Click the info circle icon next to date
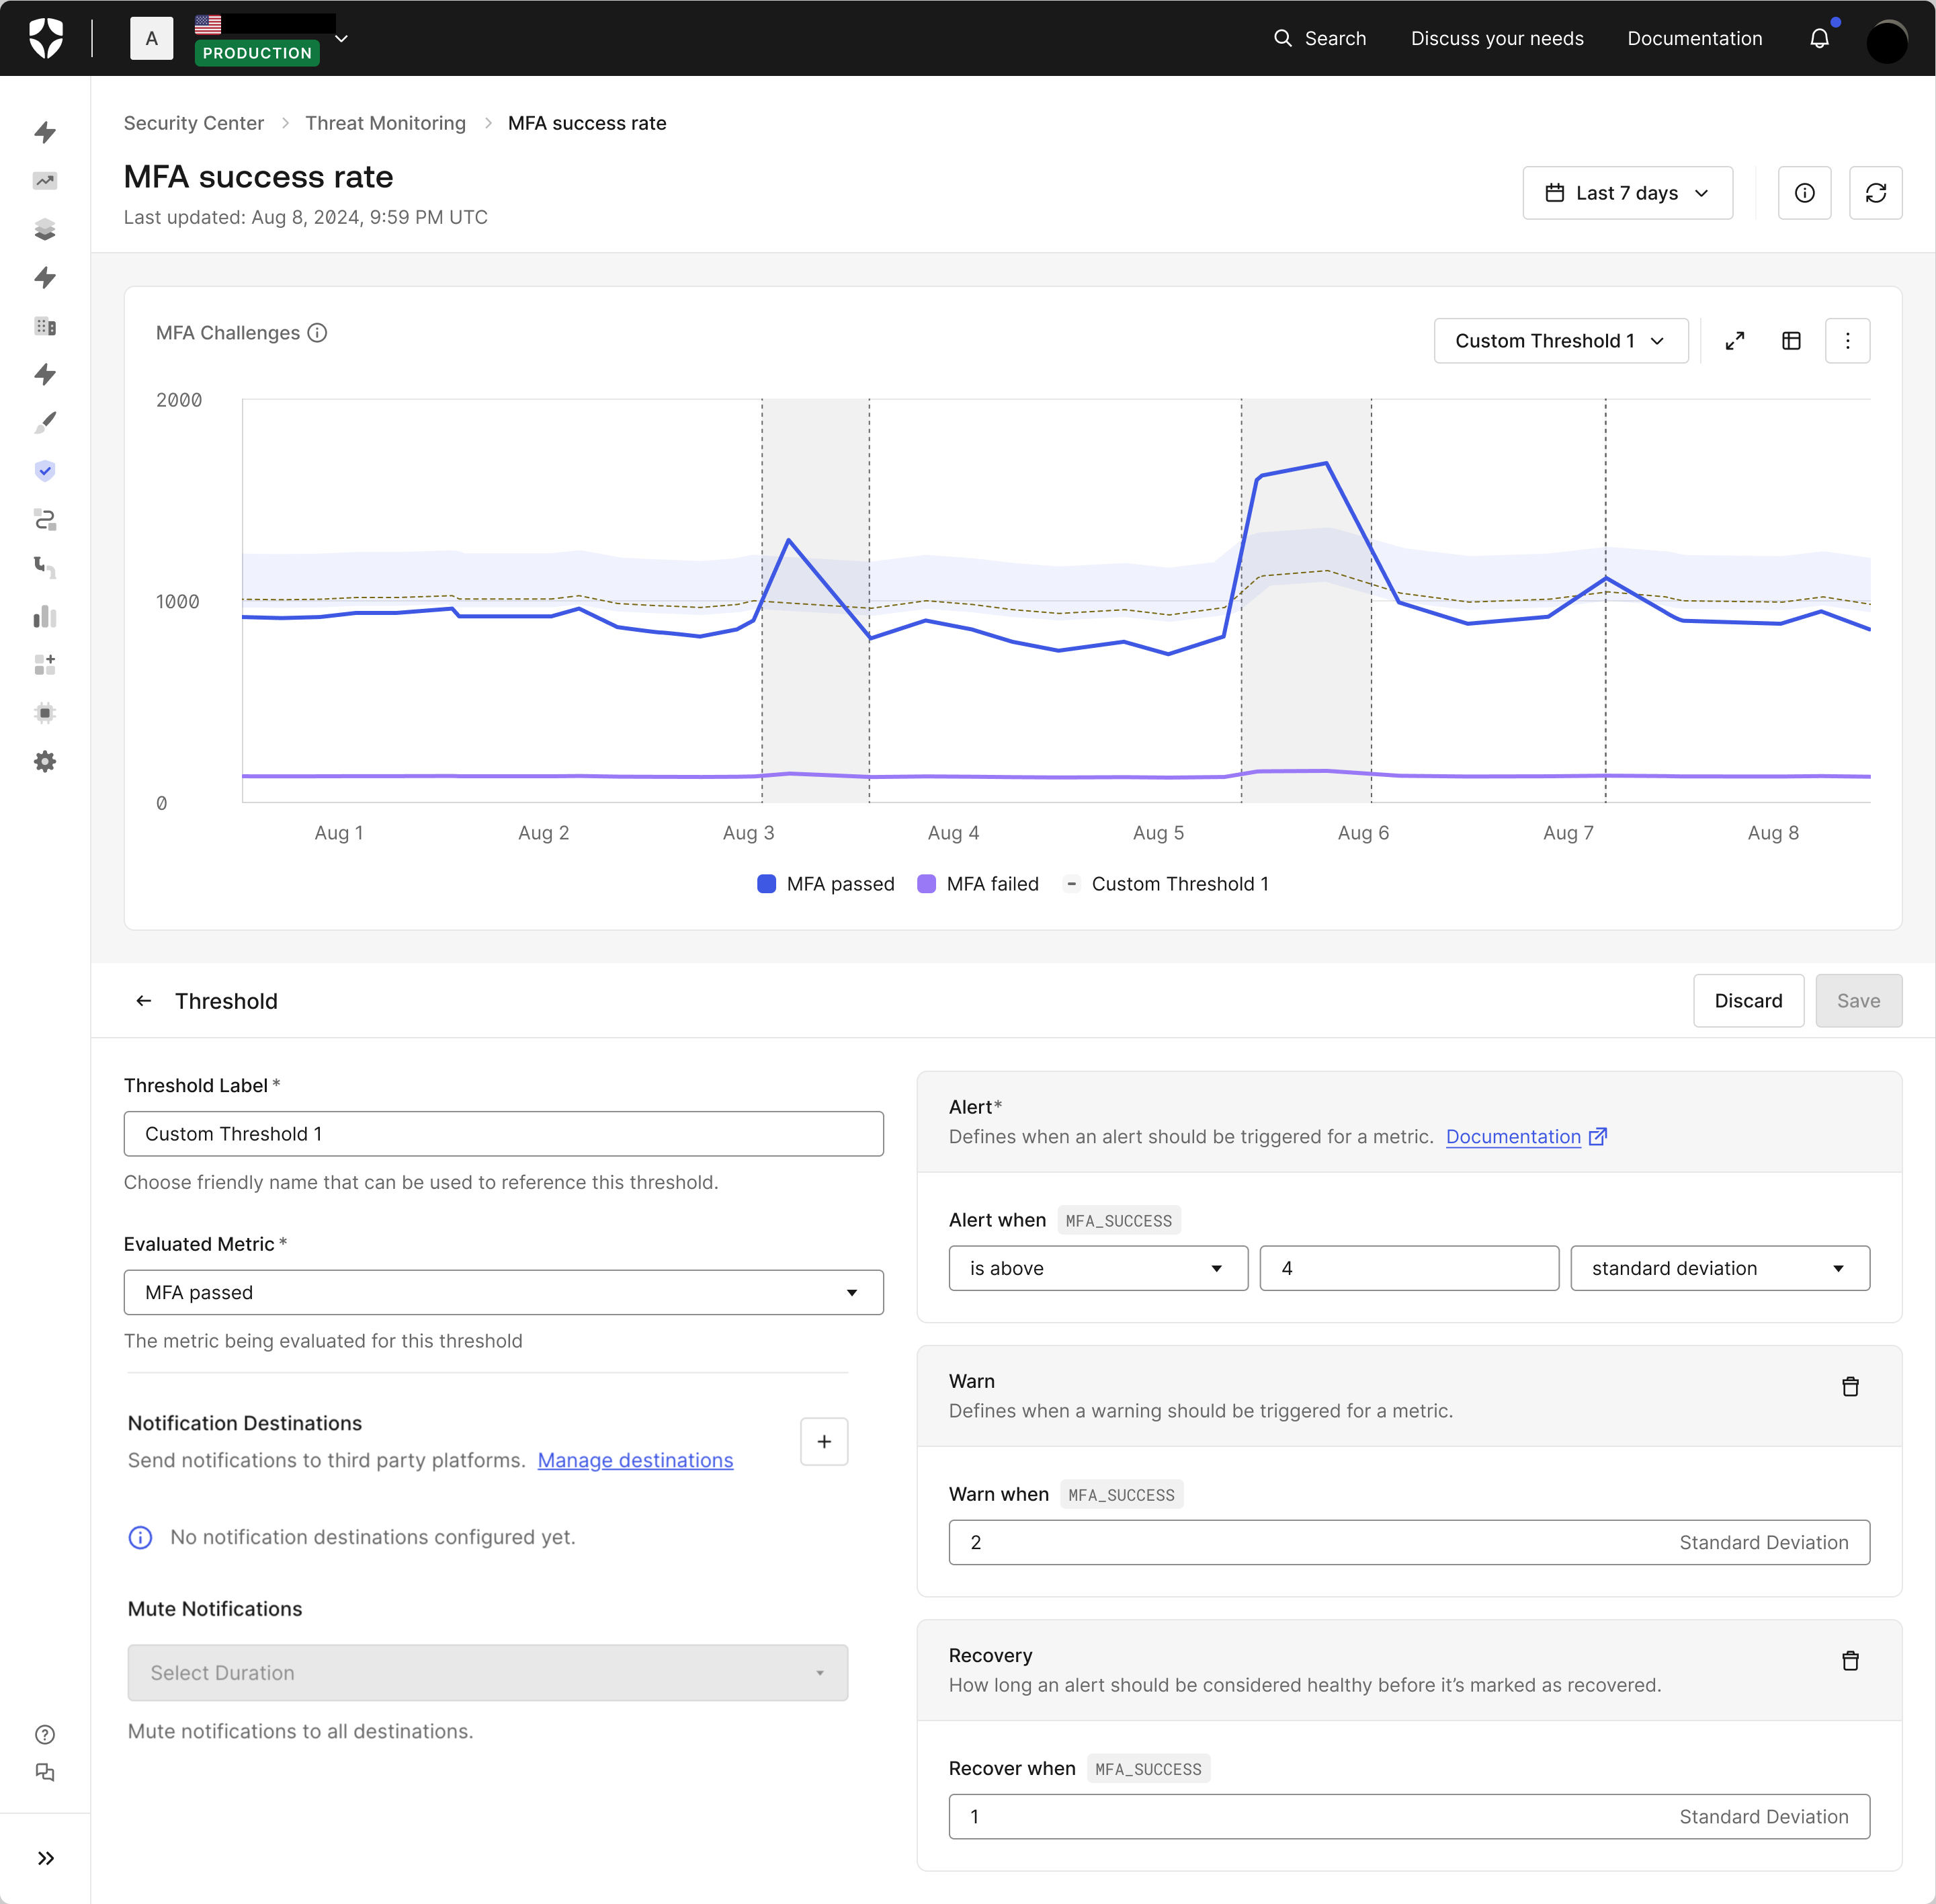Viewport: 1936px width, 1904px height. [x=1806, y=192]
